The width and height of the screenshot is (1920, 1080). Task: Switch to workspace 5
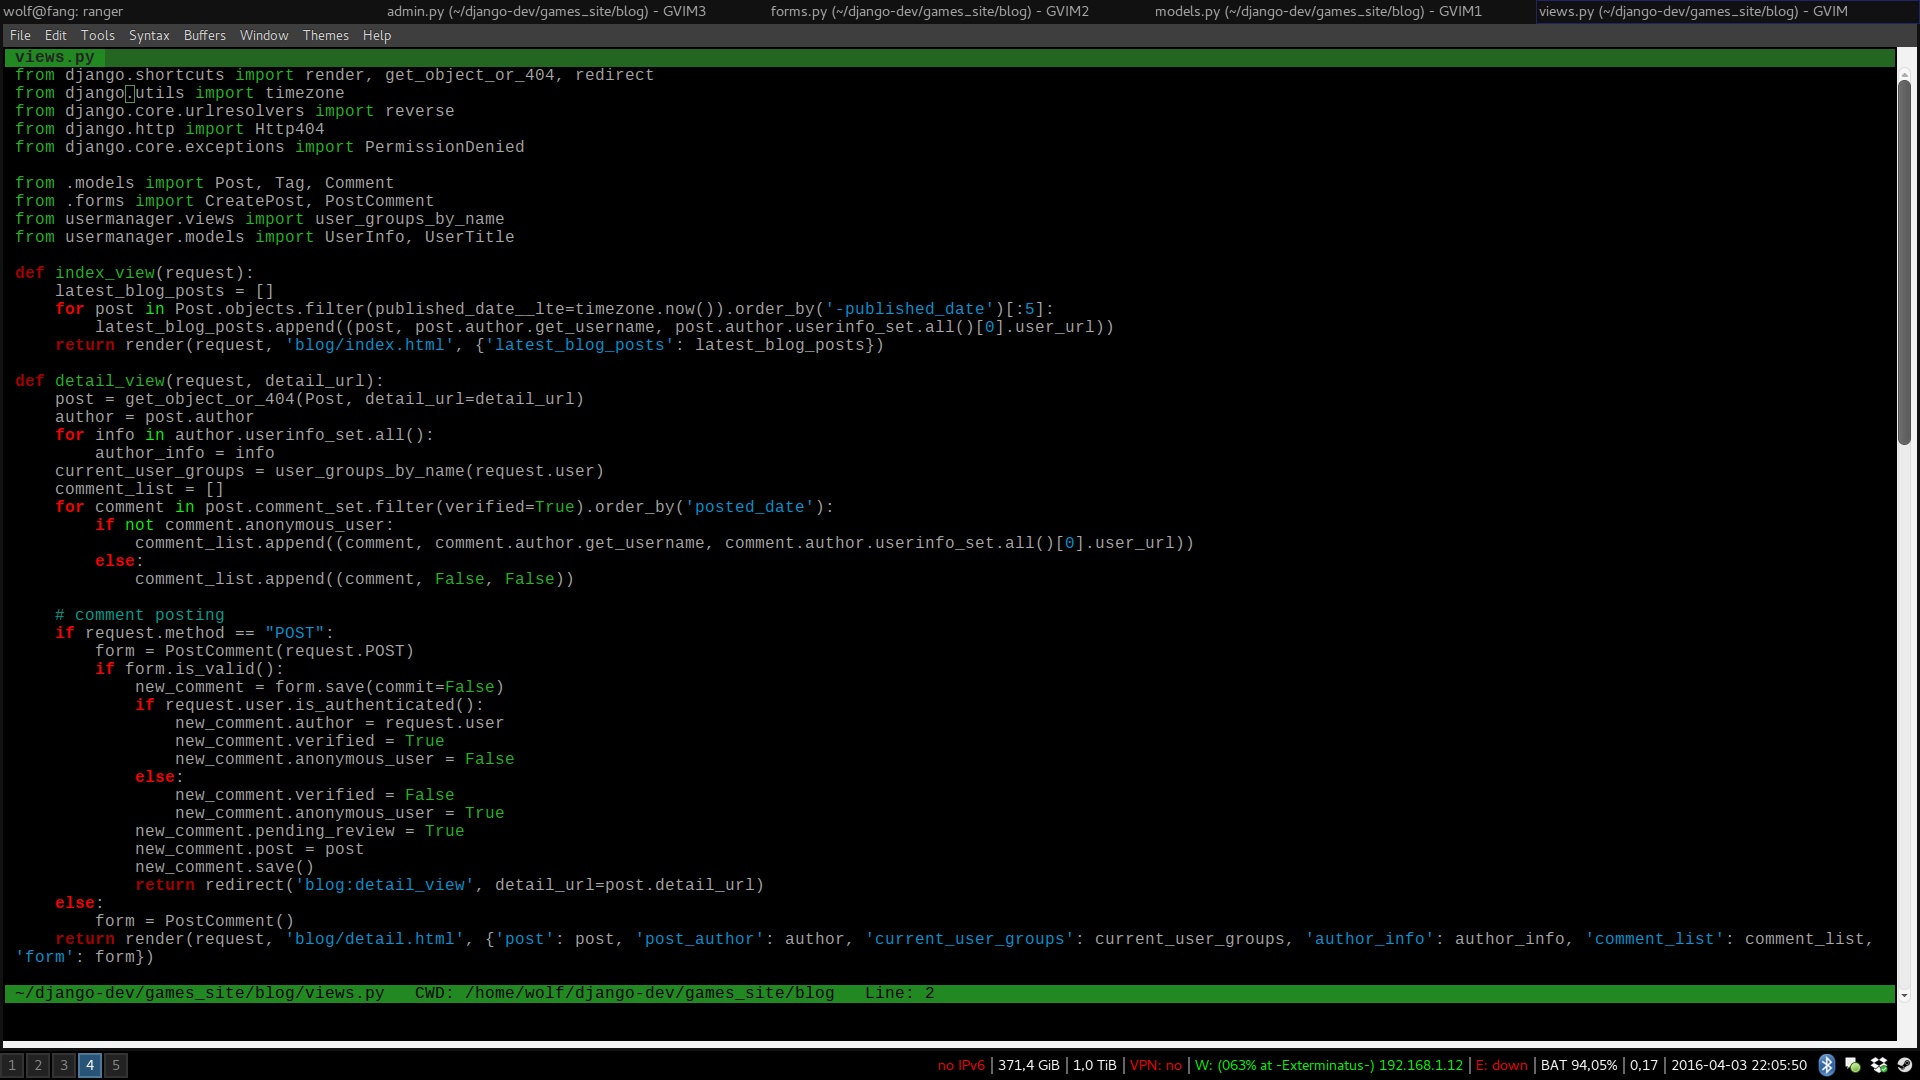pos(116,1065)
